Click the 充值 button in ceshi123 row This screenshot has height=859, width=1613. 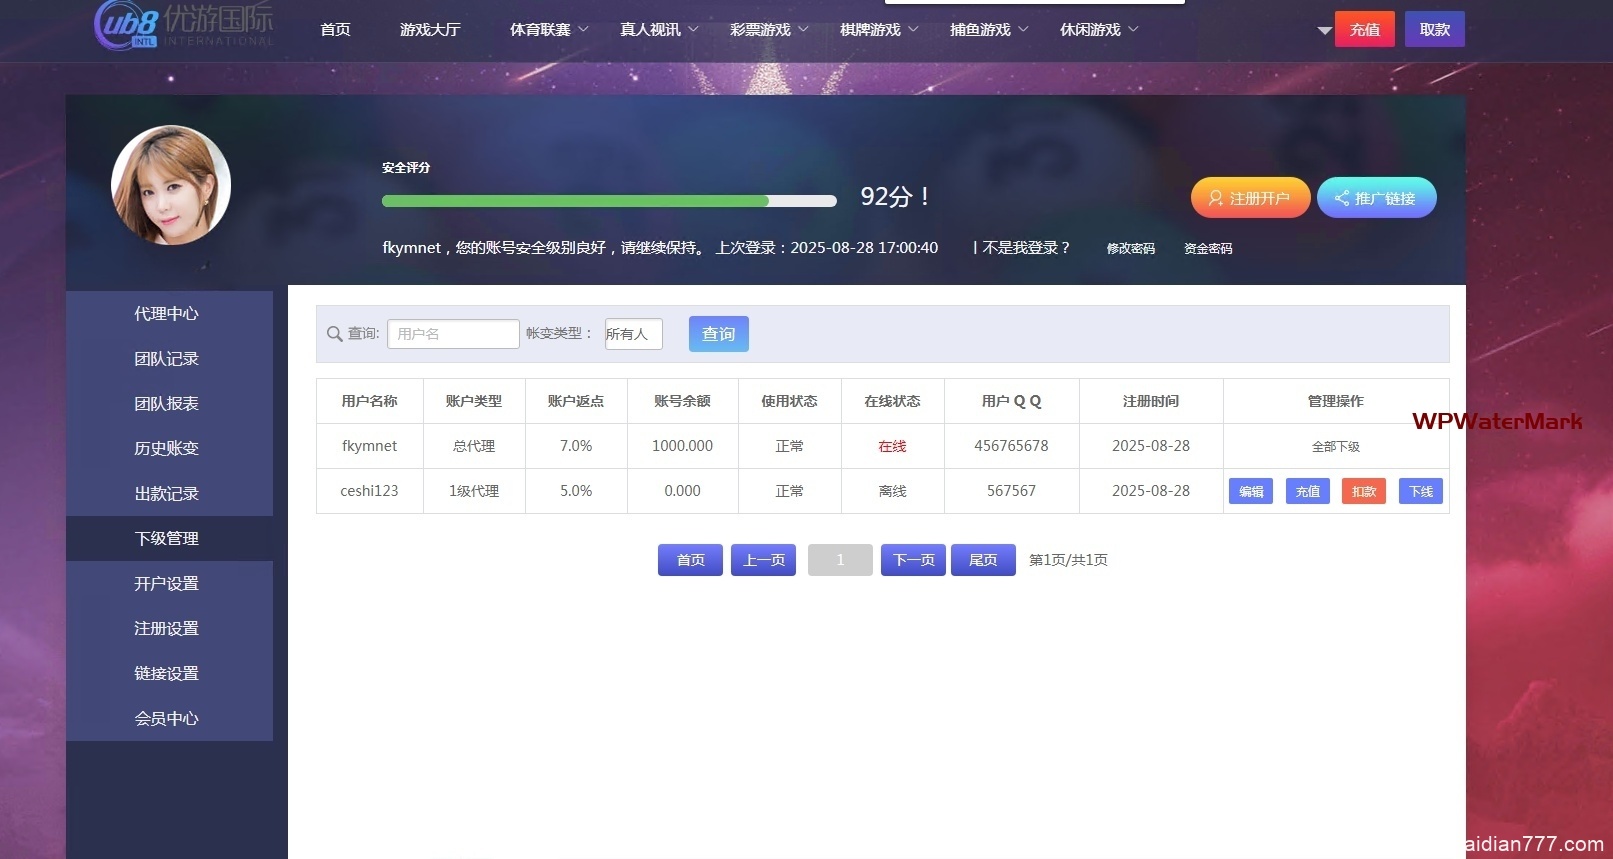(1307, 491)
